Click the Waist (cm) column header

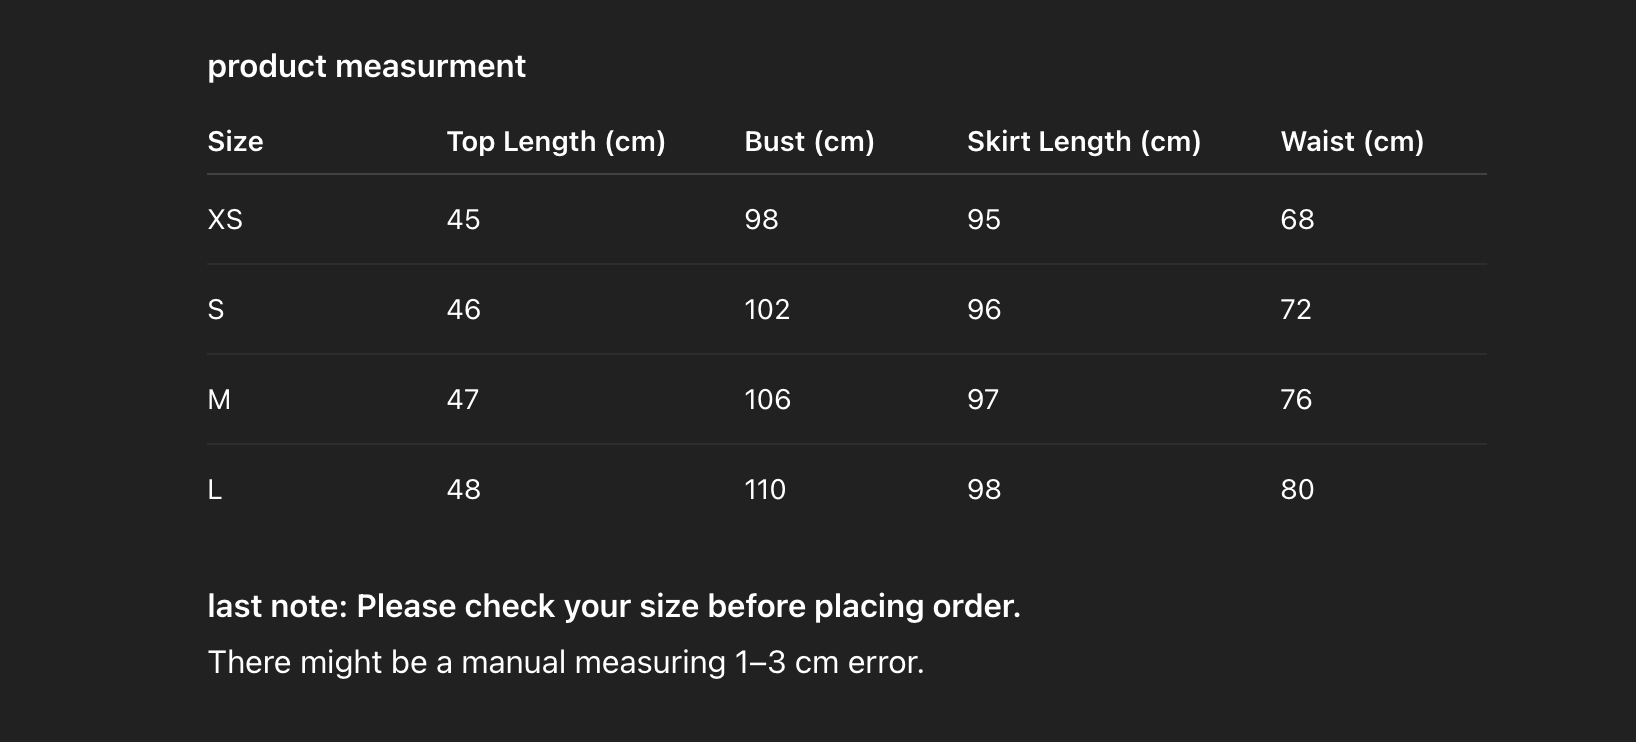click(x=1351, y=141)
